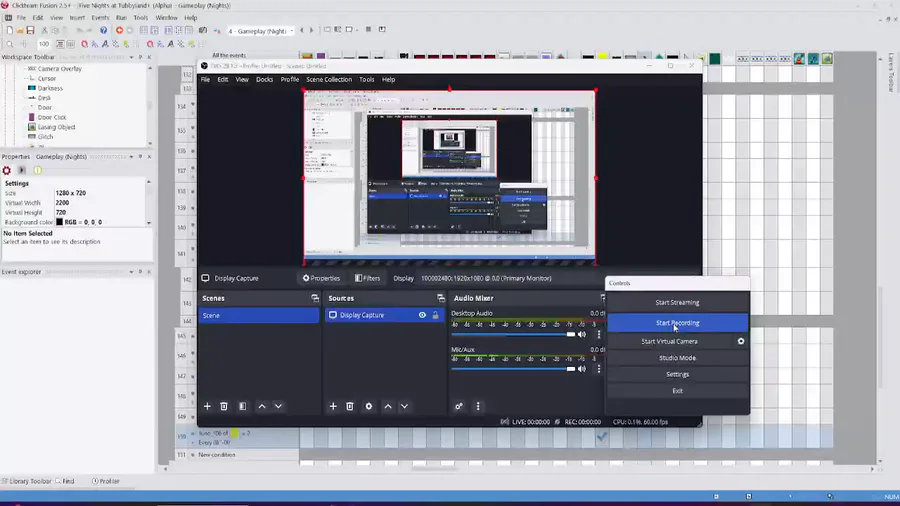Open OBS Settings button in Controls
The height and width of the screenshot is (506, 900).
pyautogui.click(x=677, y=375)
